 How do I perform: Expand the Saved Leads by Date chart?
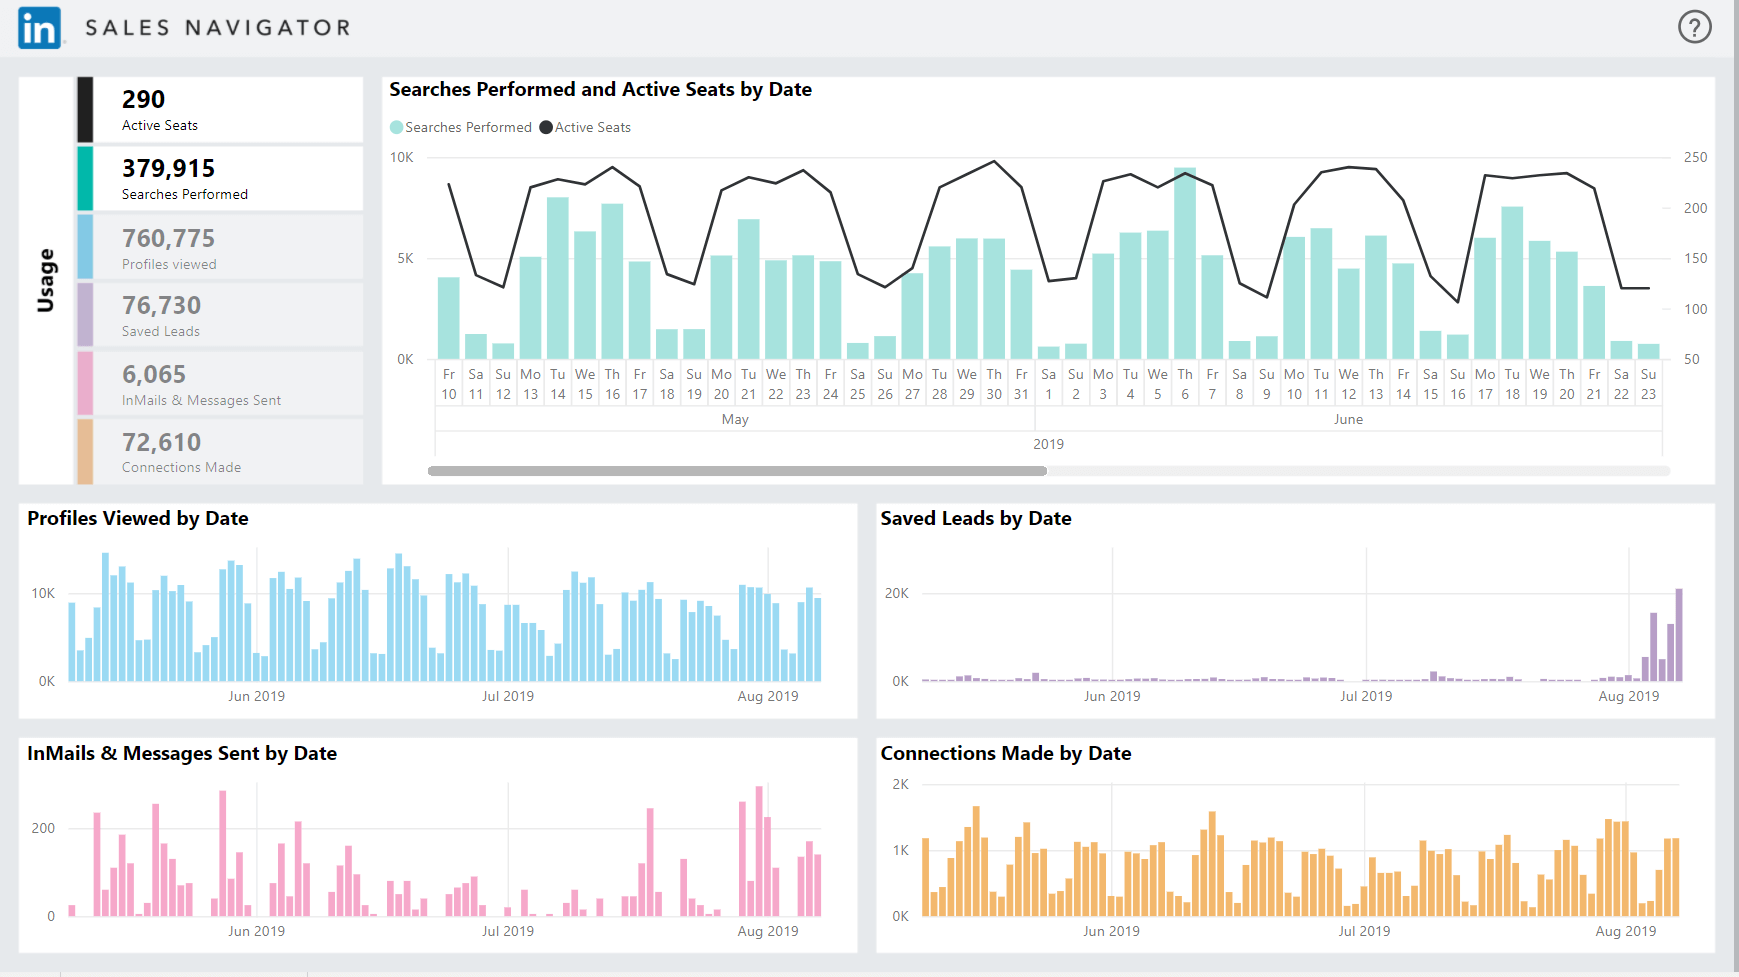974,519
